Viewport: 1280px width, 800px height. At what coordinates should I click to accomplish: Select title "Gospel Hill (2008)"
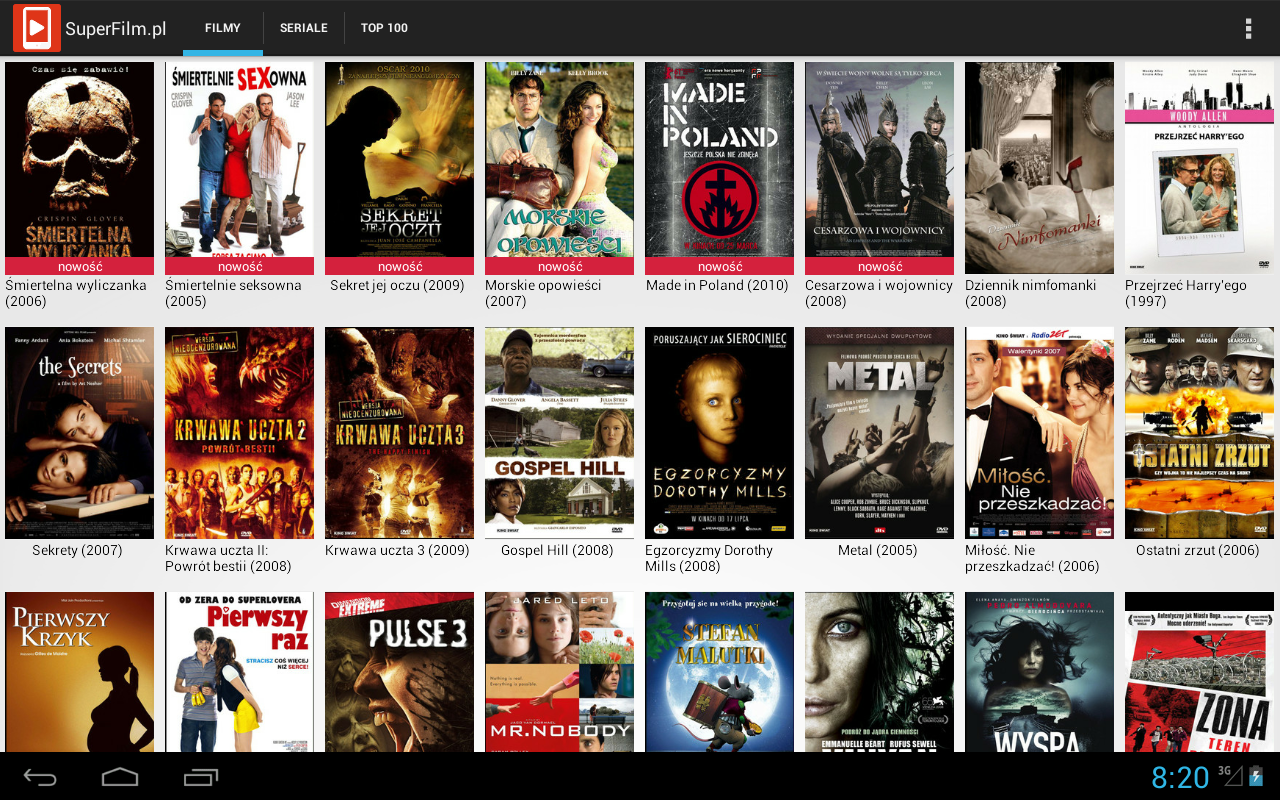pos(557,550)
